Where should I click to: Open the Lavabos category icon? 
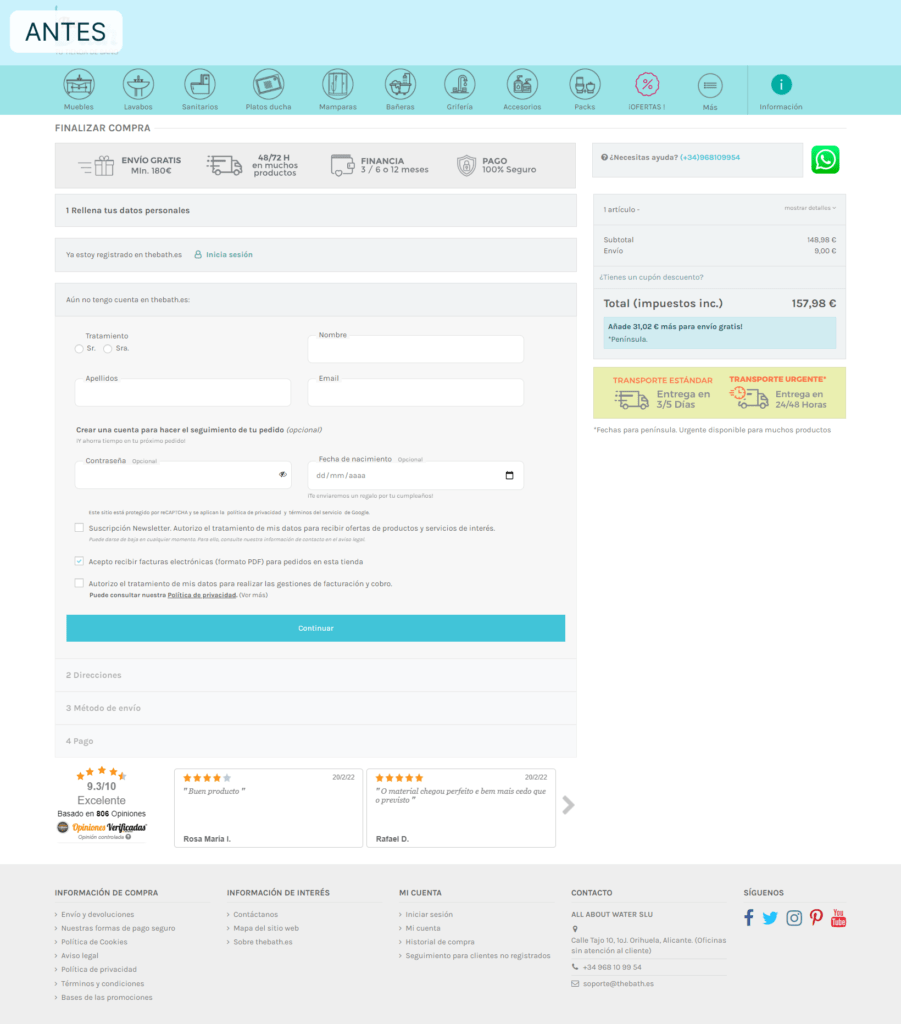(x=138, y=85)
